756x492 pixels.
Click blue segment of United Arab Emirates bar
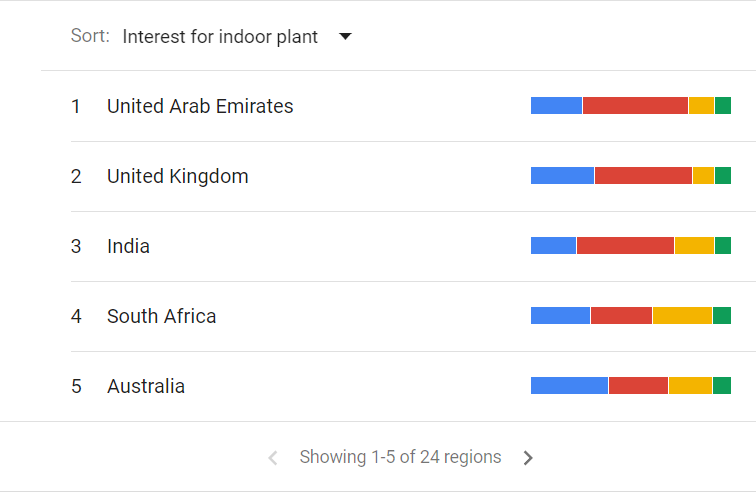click(x=556, y=106)
